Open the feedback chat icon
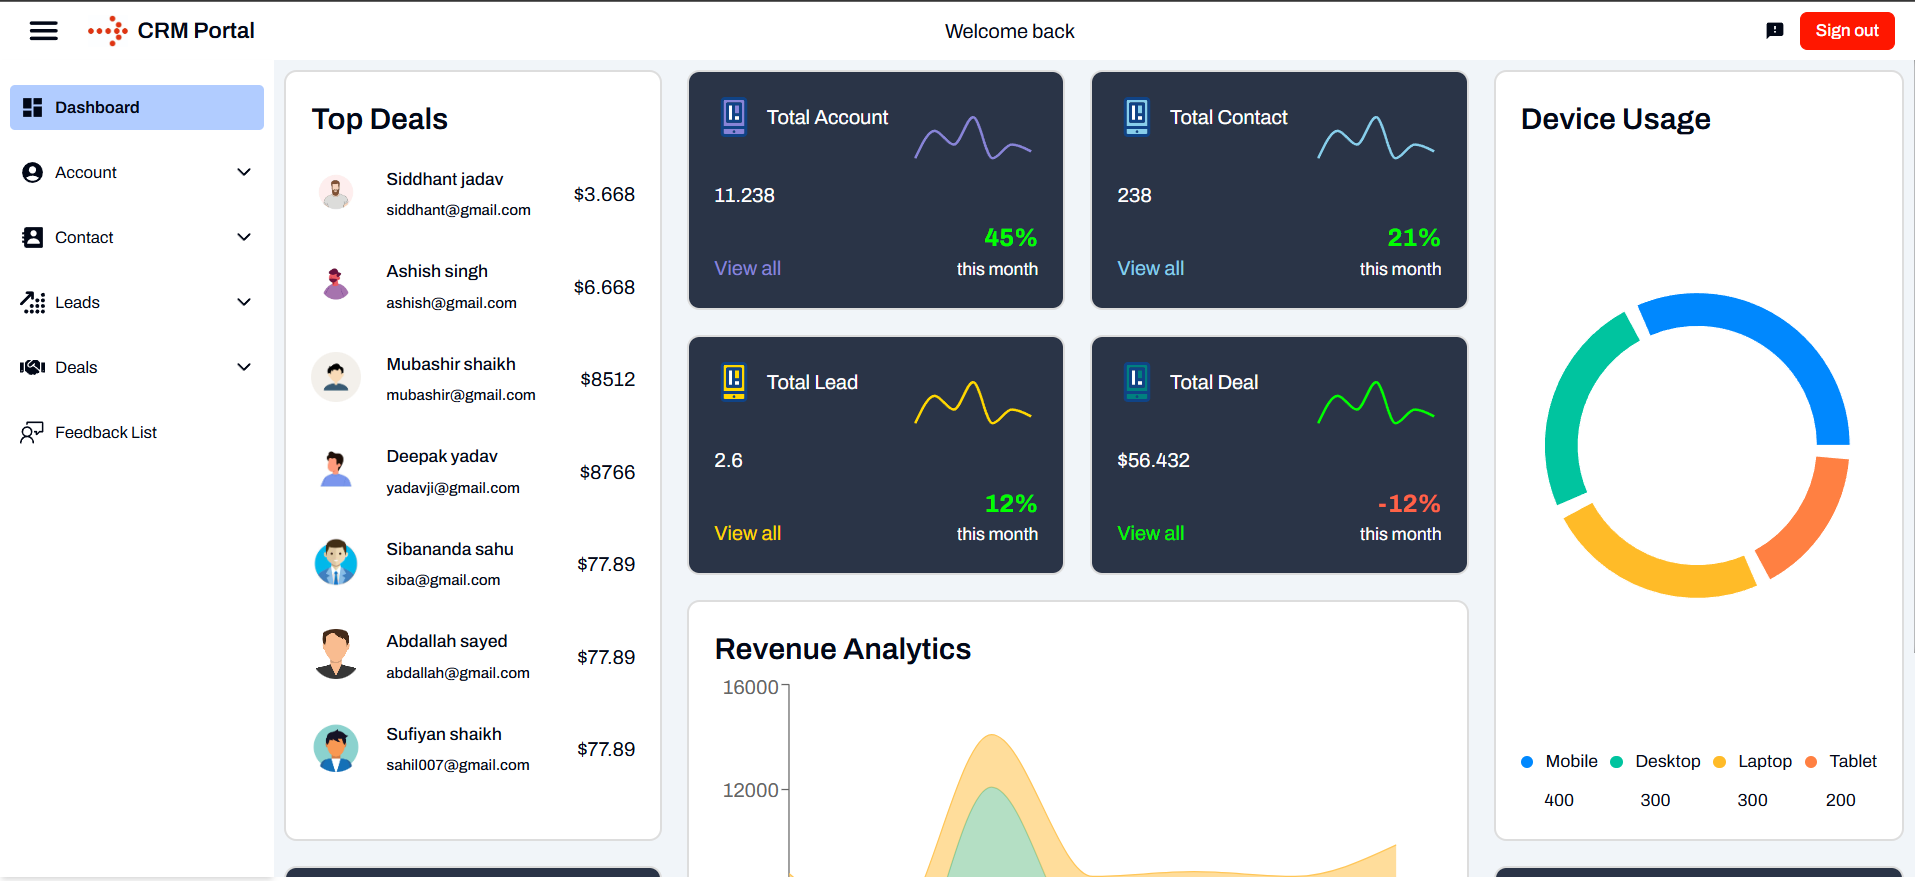This screenshot has width=1915, height=881. (1774, 31)
